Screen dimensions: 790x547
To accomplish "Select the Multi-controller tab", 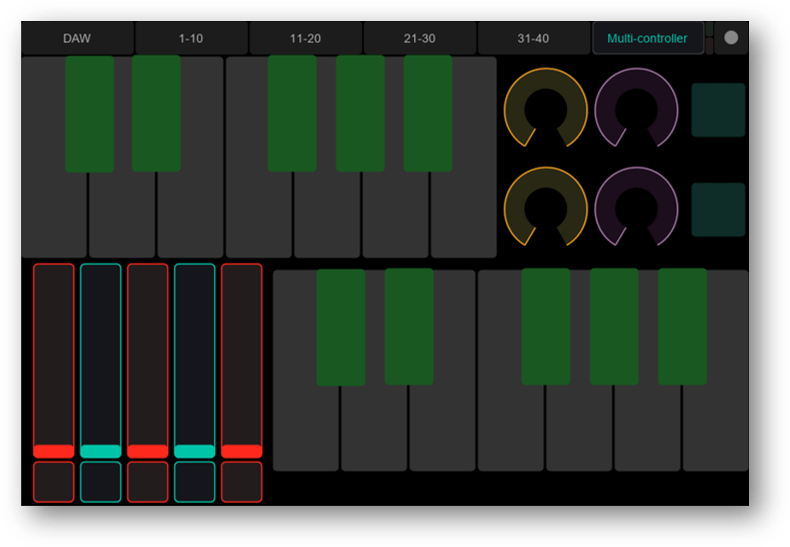I will (x=647, y=38).
